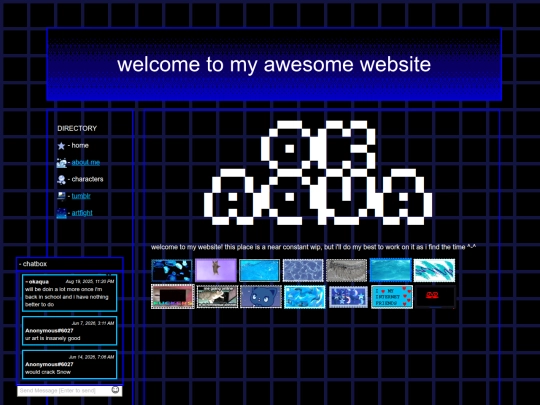
Task: Click the 'will be doin a lot more' message
Action: point(67,297)
